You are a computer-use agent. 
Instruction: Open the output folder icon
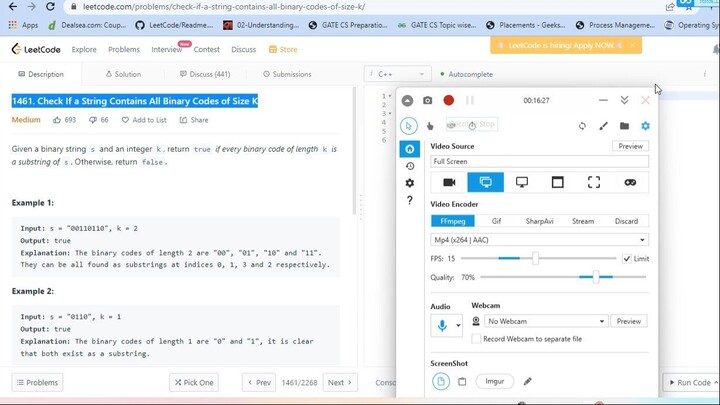(624, 126)
